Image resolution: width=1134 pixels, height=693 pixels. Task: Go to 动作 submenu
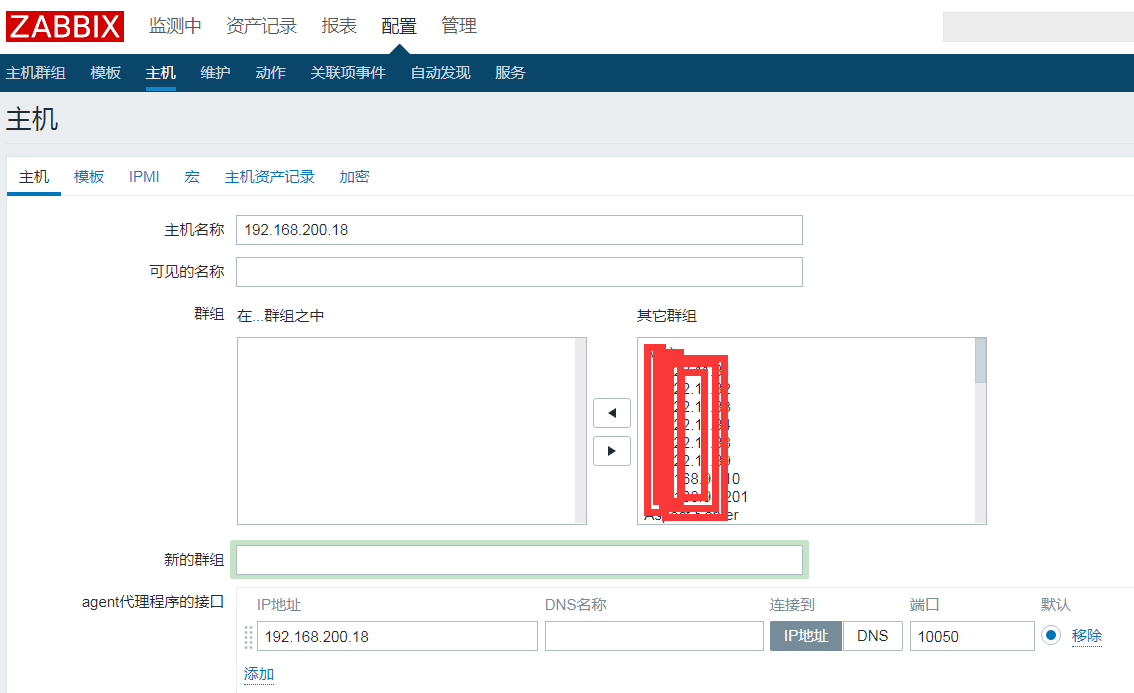click(270, 72)
